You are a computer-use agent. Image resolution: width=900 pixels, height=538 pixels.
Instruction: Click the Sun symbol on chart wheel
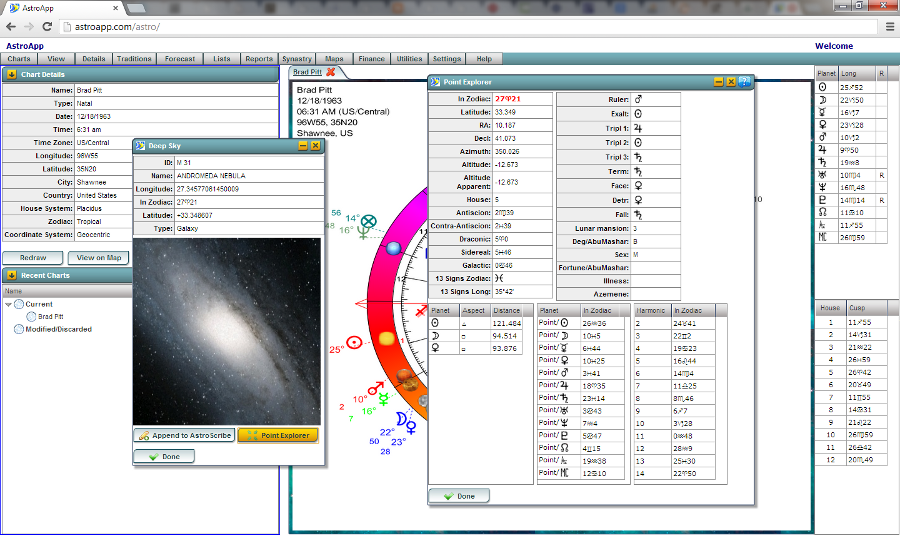click(354, 342)
